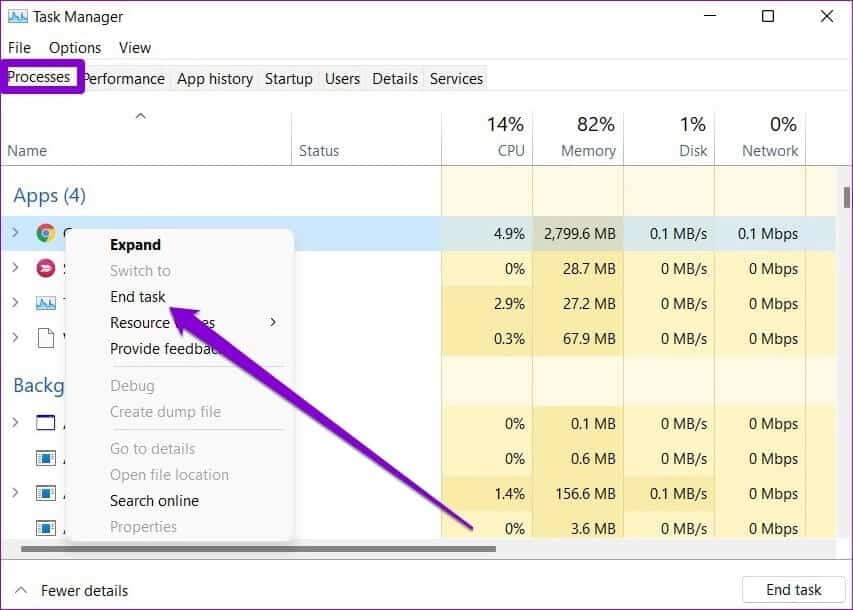Viewport: 853px width, 610px height.
Task: Open the Resource values submenu arrow
Action: (x=273, y=322)
